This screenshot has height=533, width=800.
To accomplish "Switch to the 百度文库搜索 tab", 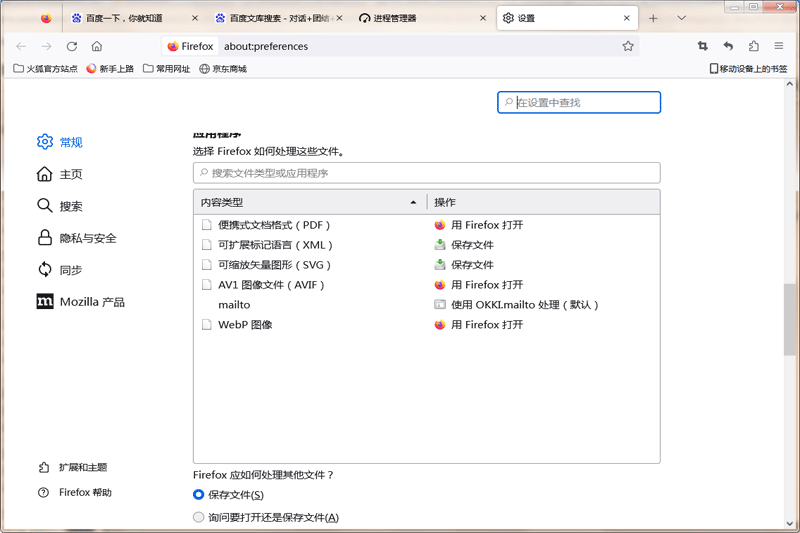I will 279,18.
